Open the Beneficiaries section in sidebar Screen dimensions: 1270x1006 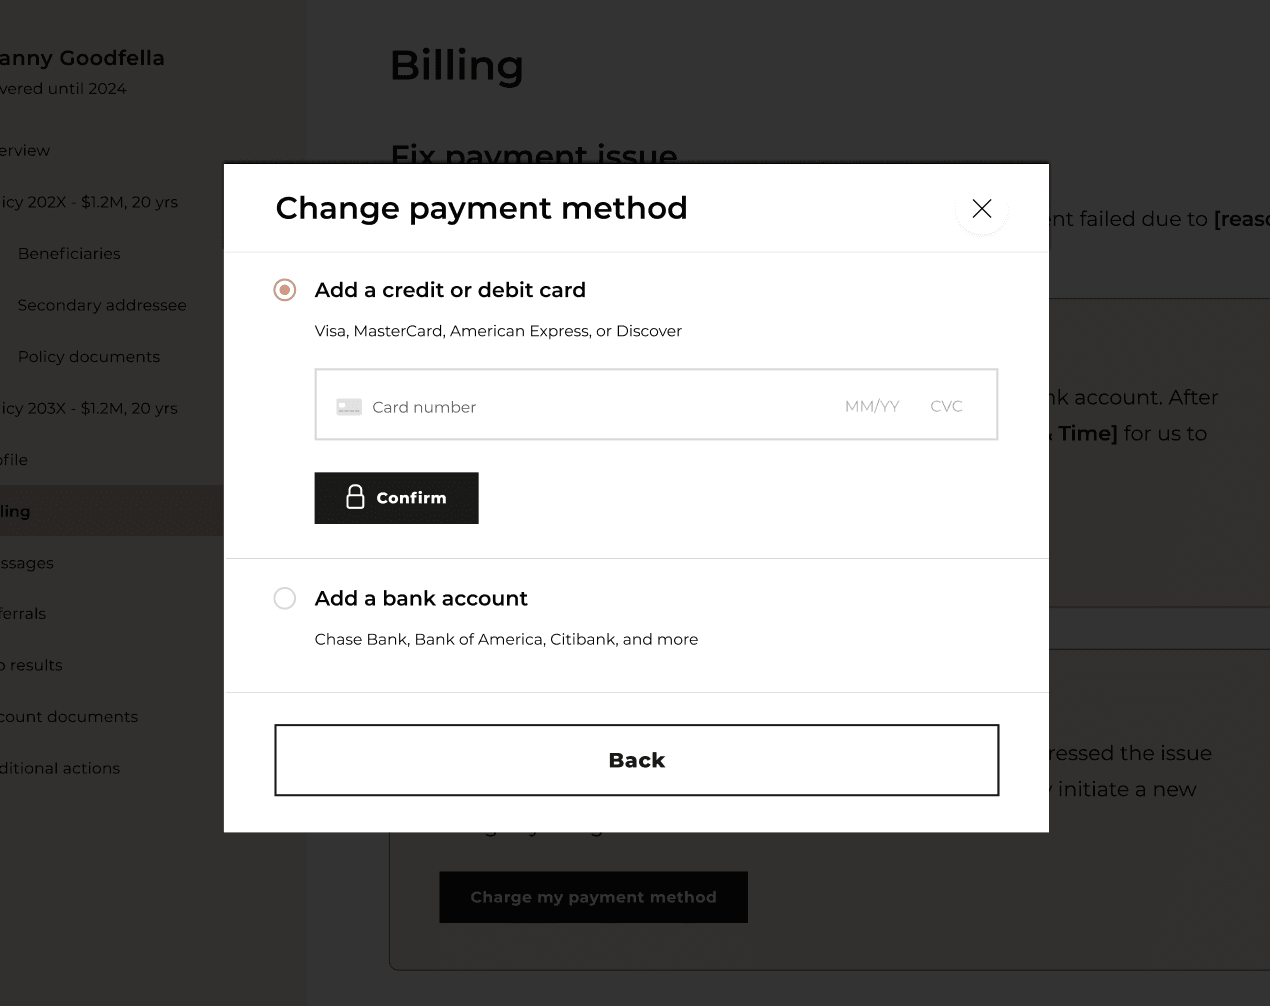(x=68, y=253)
